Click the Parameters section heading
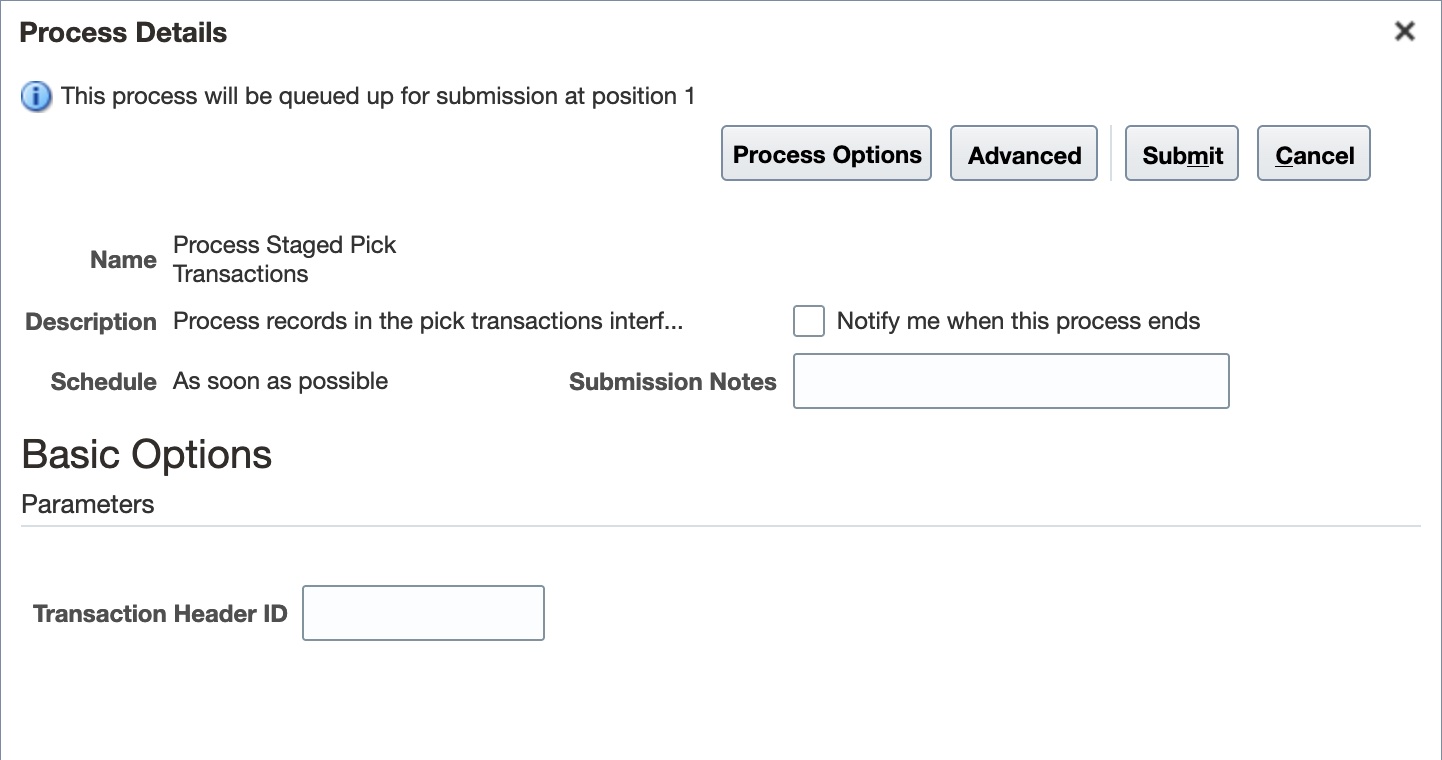Image resolution: width=1442 pixels, height=760 pixels. point(88,504)
